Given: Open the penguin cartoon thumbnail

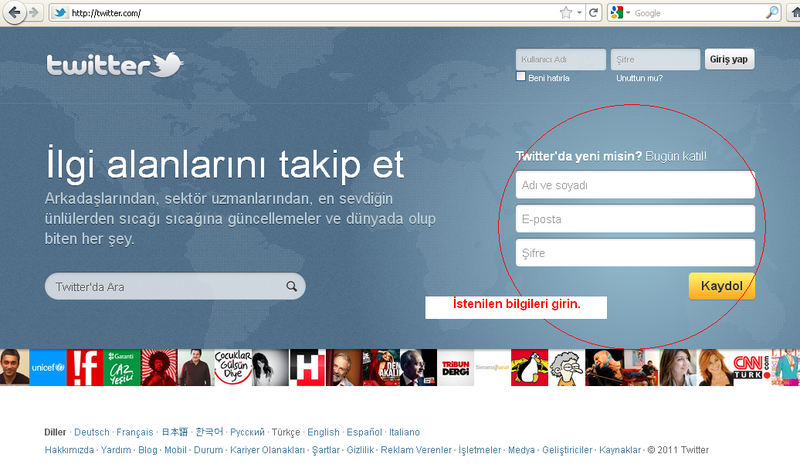Looking at the screenshot, I should 530,367.
